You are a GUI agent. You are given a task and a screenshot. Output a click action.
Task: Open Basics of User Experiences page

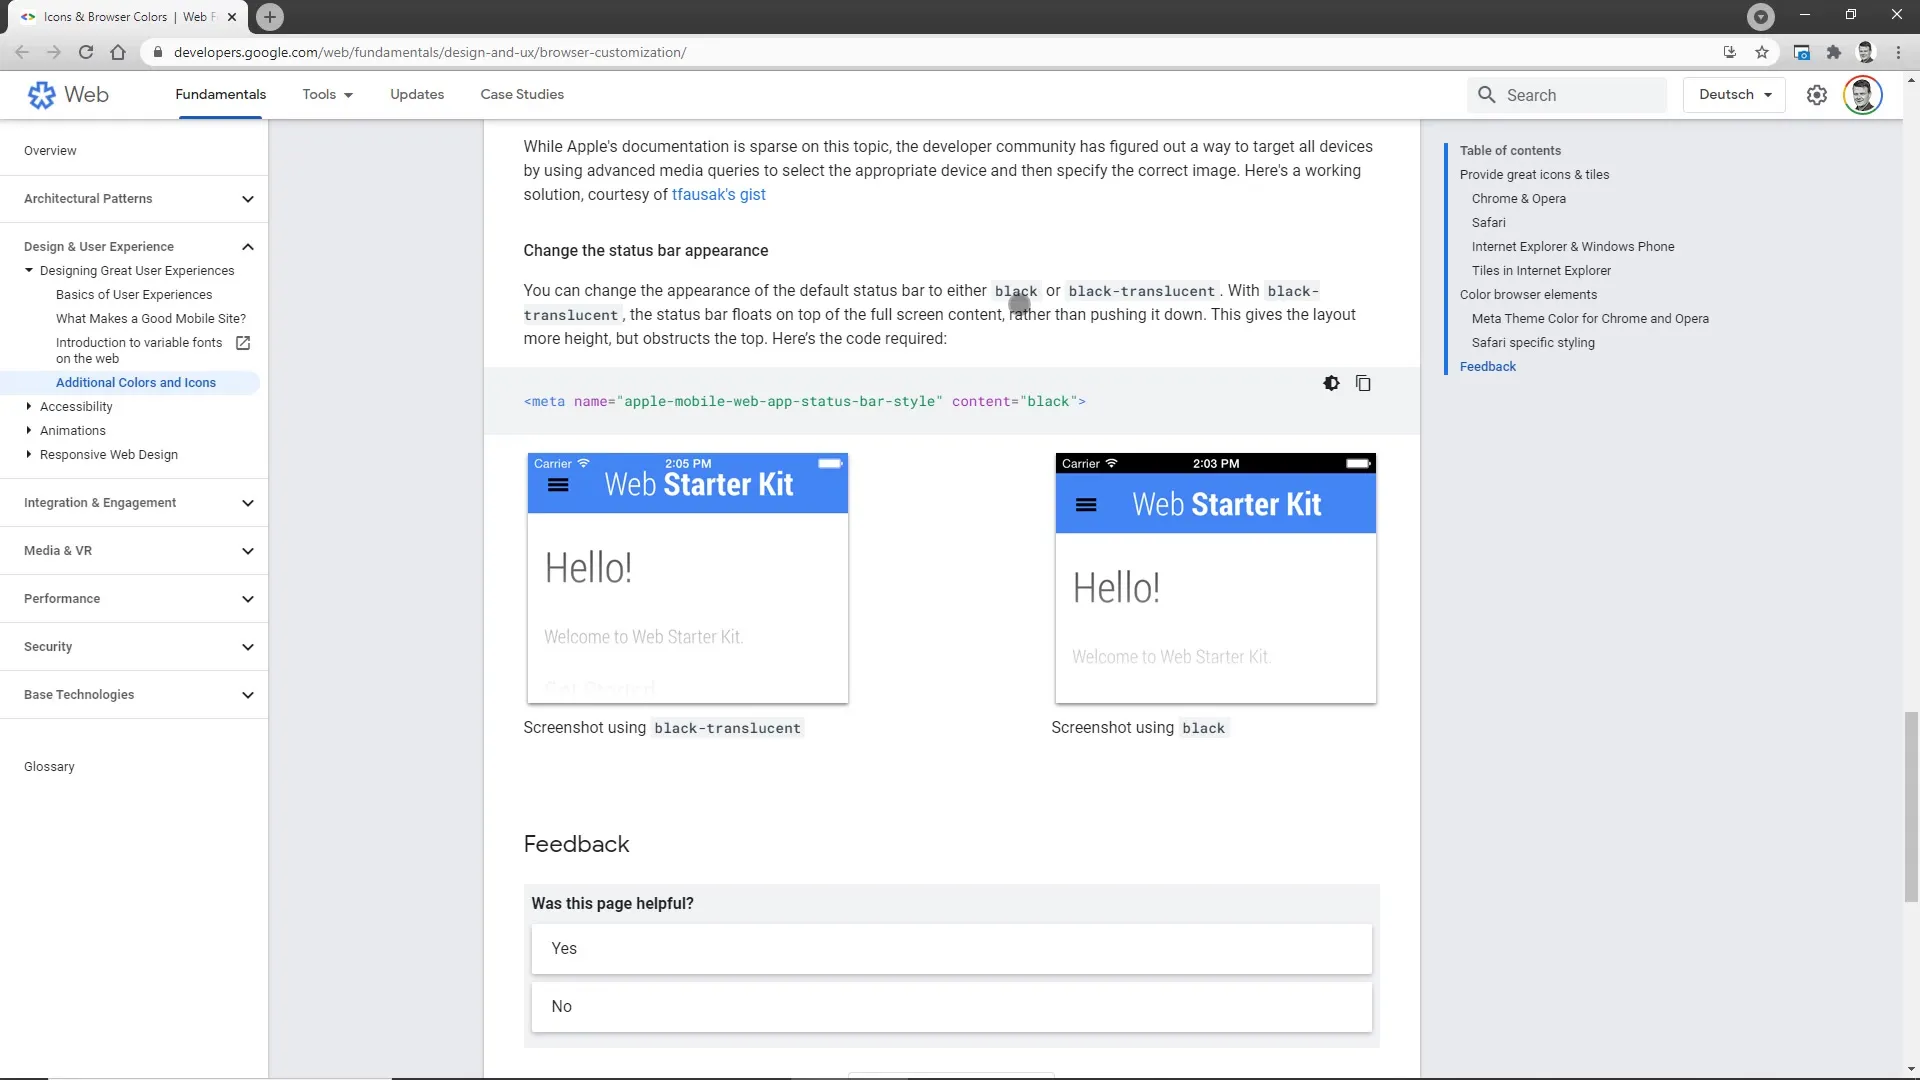134,295
